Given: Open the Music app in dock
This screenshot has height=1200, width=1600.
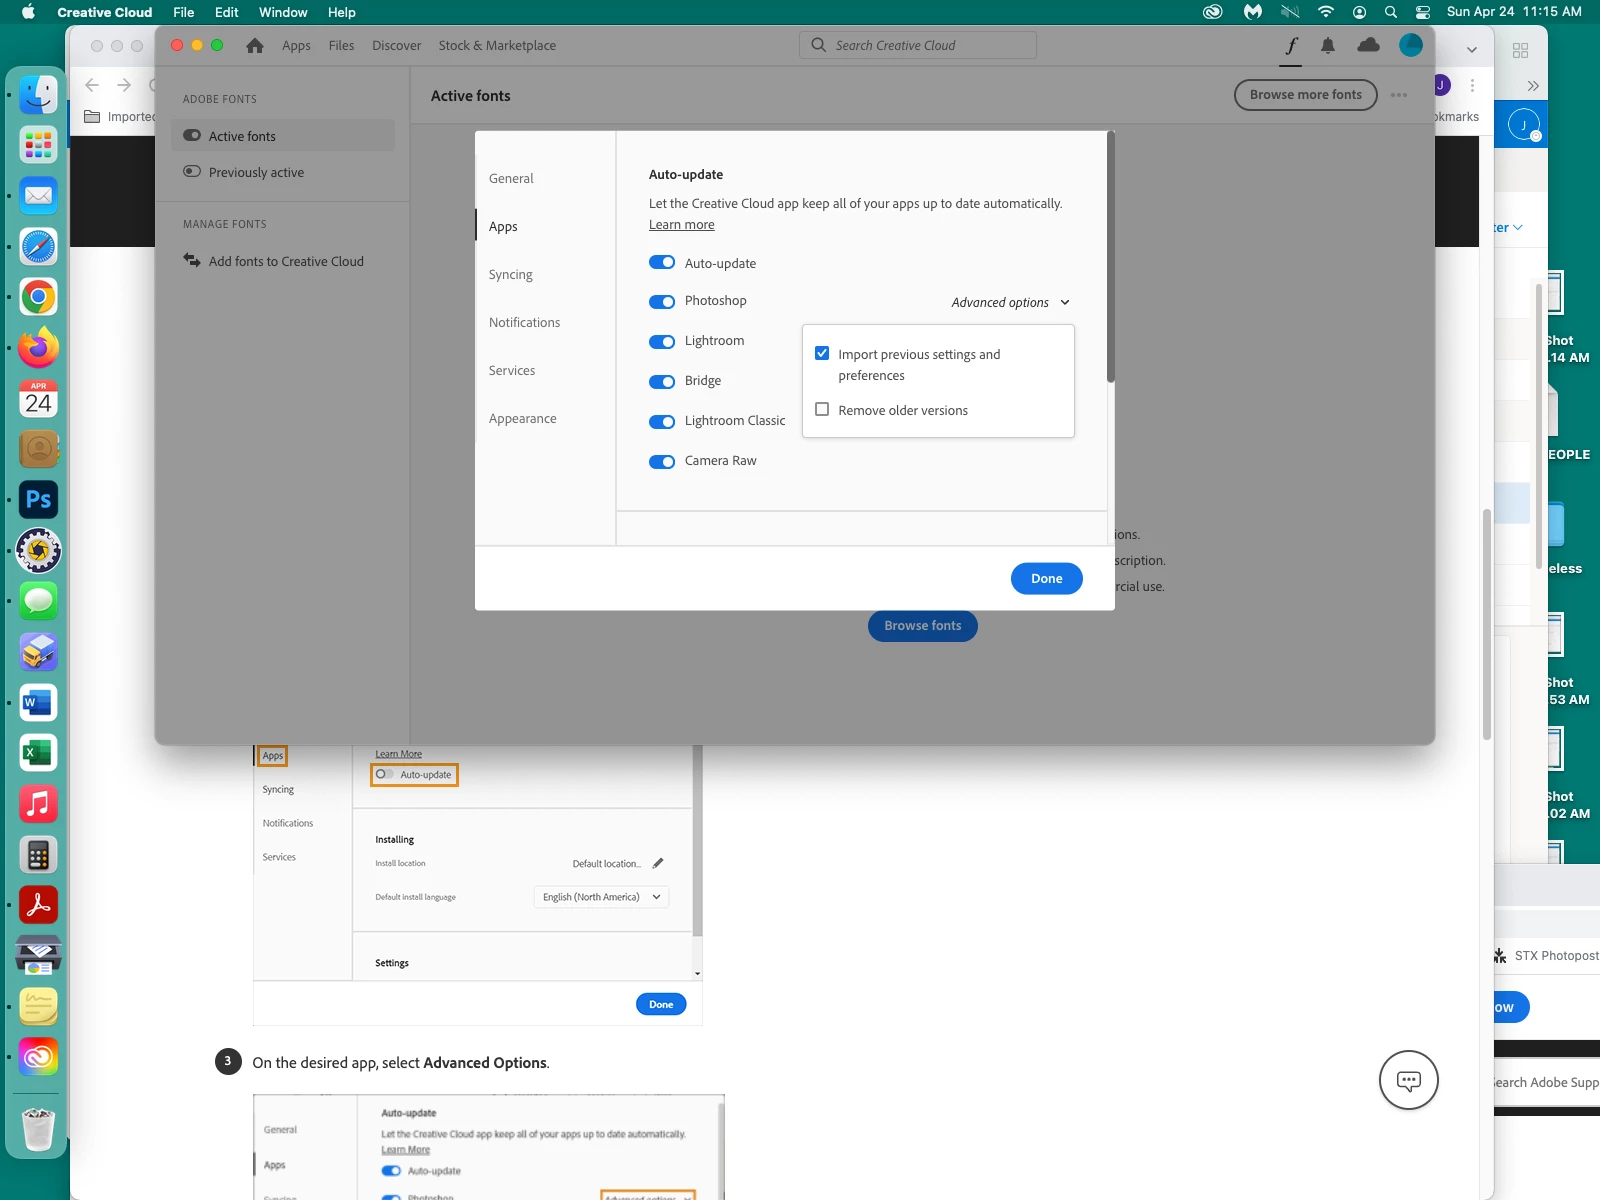Looking at the screenshot, I should tap(38, 804).
